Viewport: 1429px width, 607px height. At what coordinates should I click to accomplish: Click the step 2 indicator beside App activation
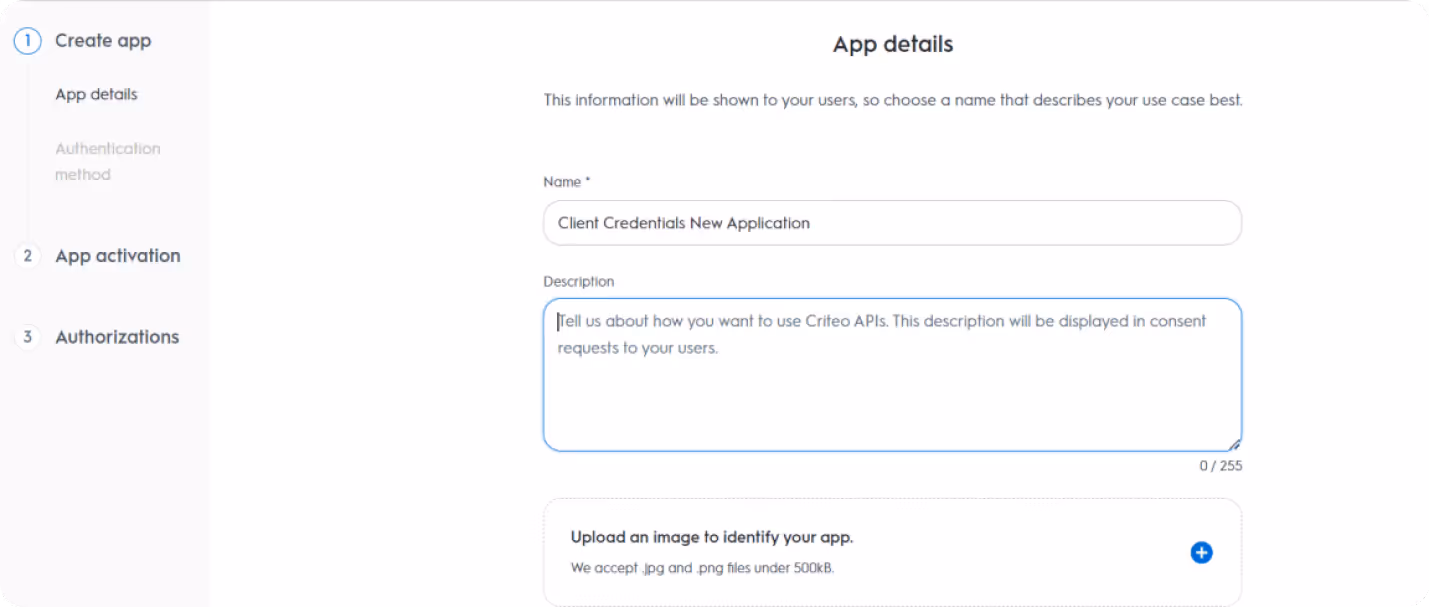point(27,256)
